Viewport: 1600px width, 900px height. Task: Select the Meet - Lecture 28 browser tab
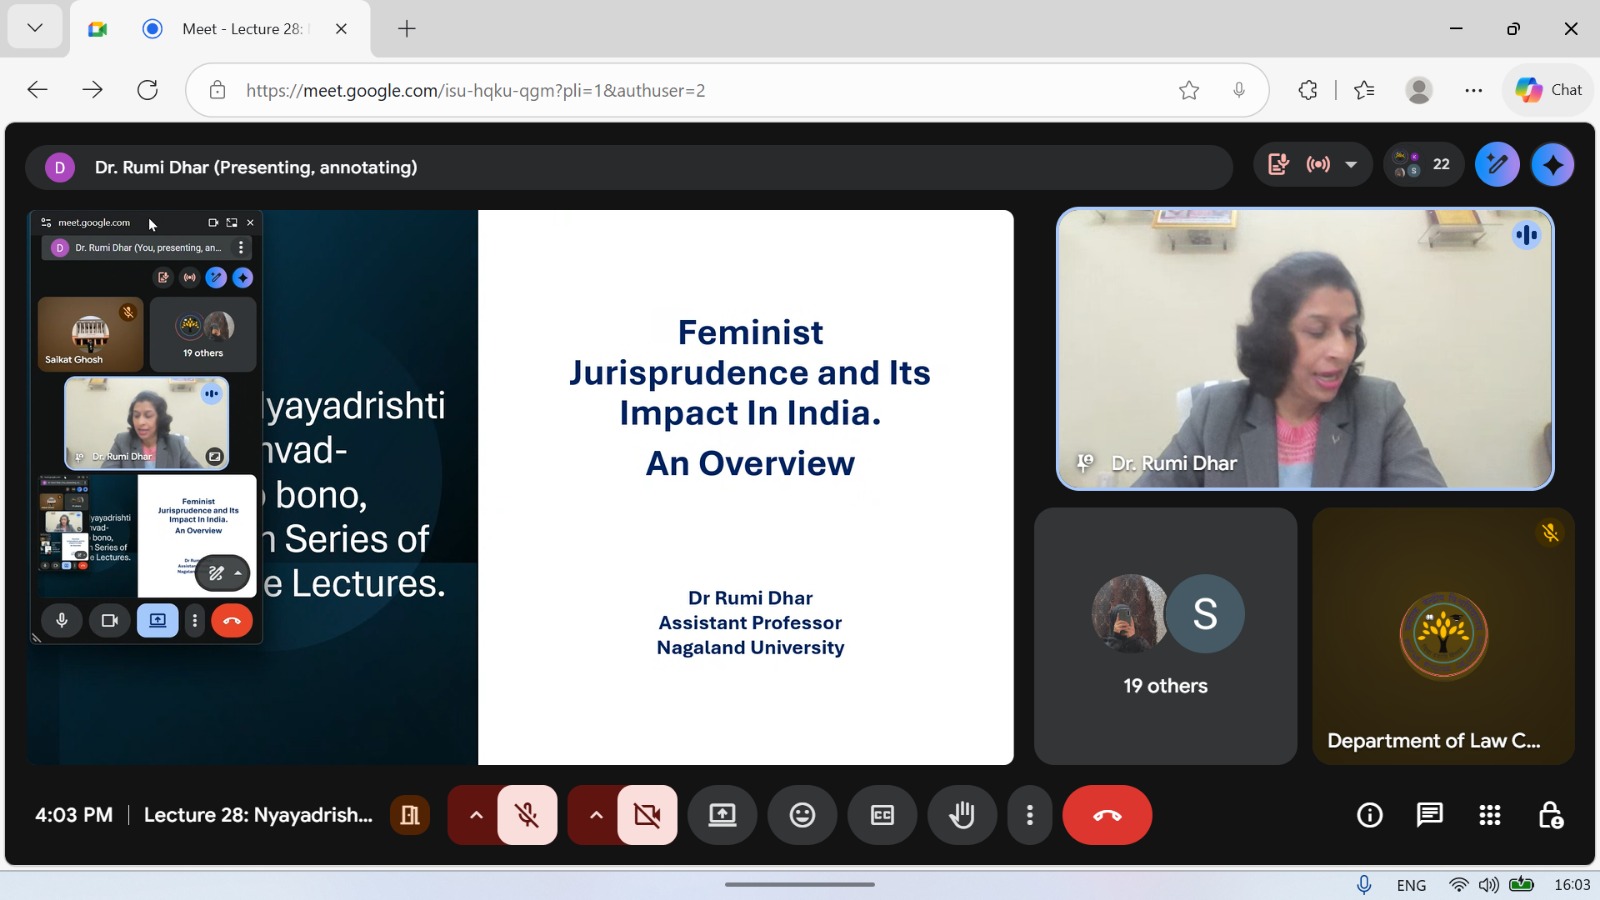click(x=240, y=29)
